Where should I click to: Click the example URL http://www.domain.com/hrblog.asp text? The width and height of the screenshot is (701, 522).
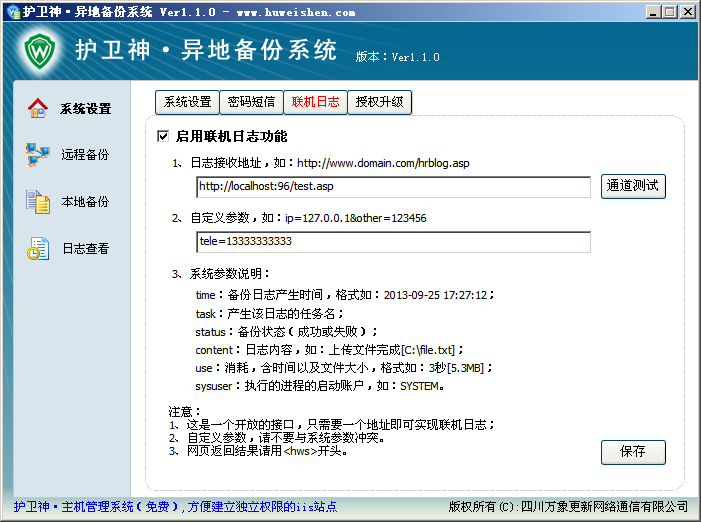point(383,163)
